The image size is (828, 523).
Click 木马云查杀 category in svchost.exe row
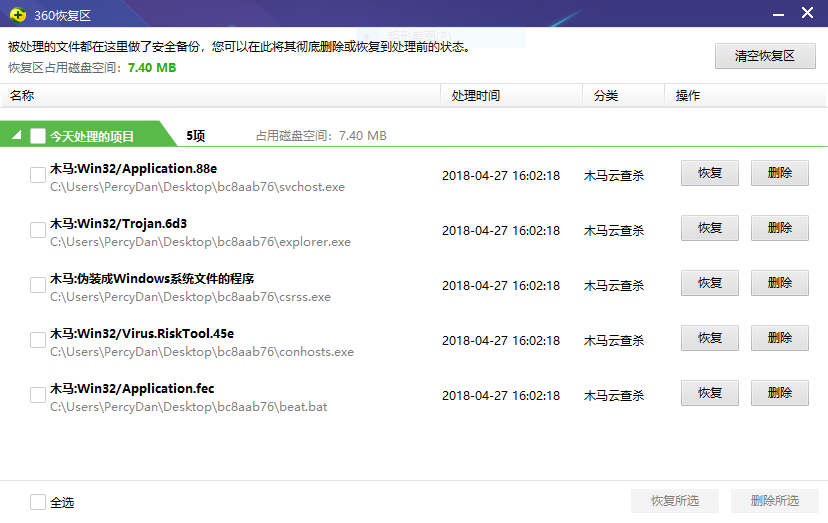(x=614, y=175)
